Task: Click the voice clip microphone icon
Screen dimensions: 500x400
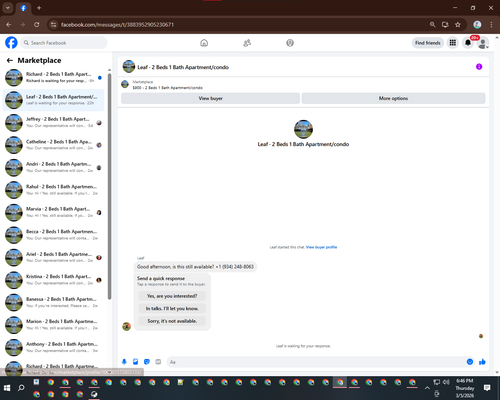Action: [x=124, y=362]
